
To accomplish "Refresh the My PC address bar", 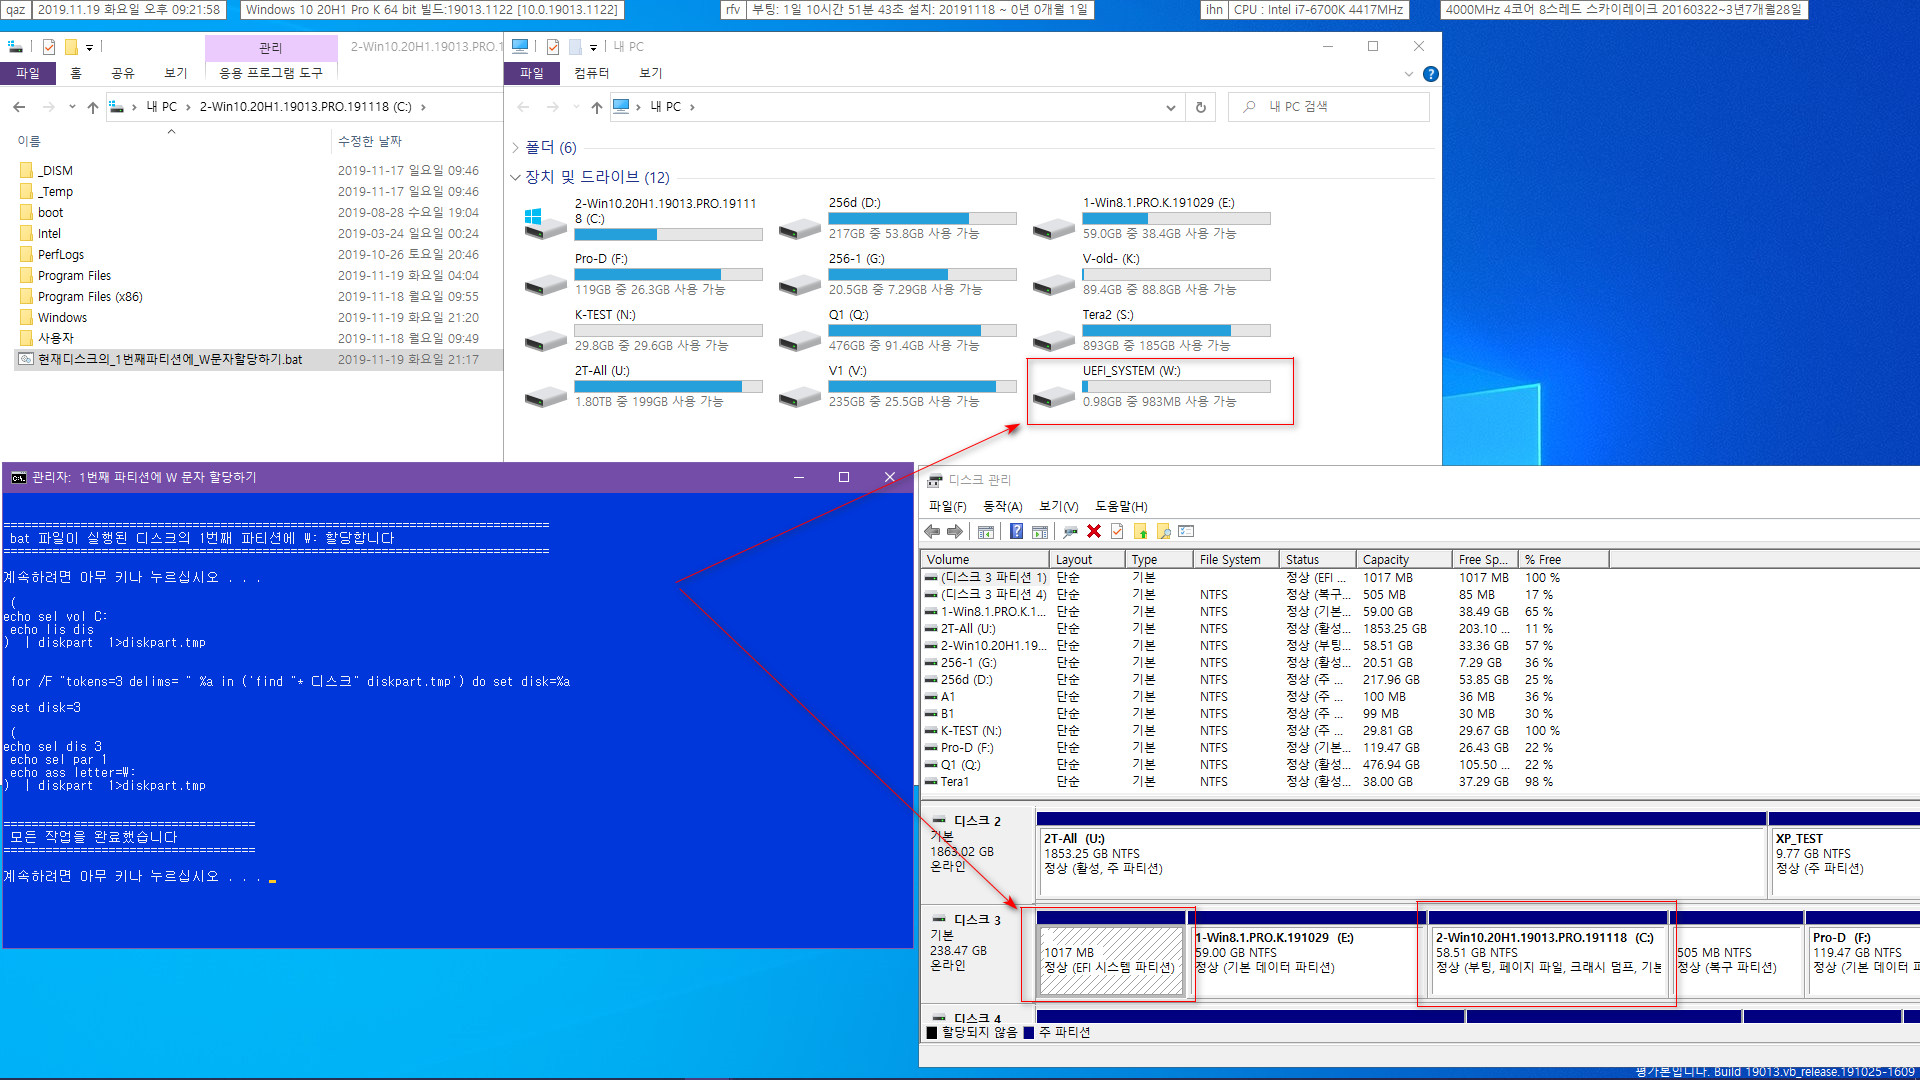I will (x=1201, y=107).
